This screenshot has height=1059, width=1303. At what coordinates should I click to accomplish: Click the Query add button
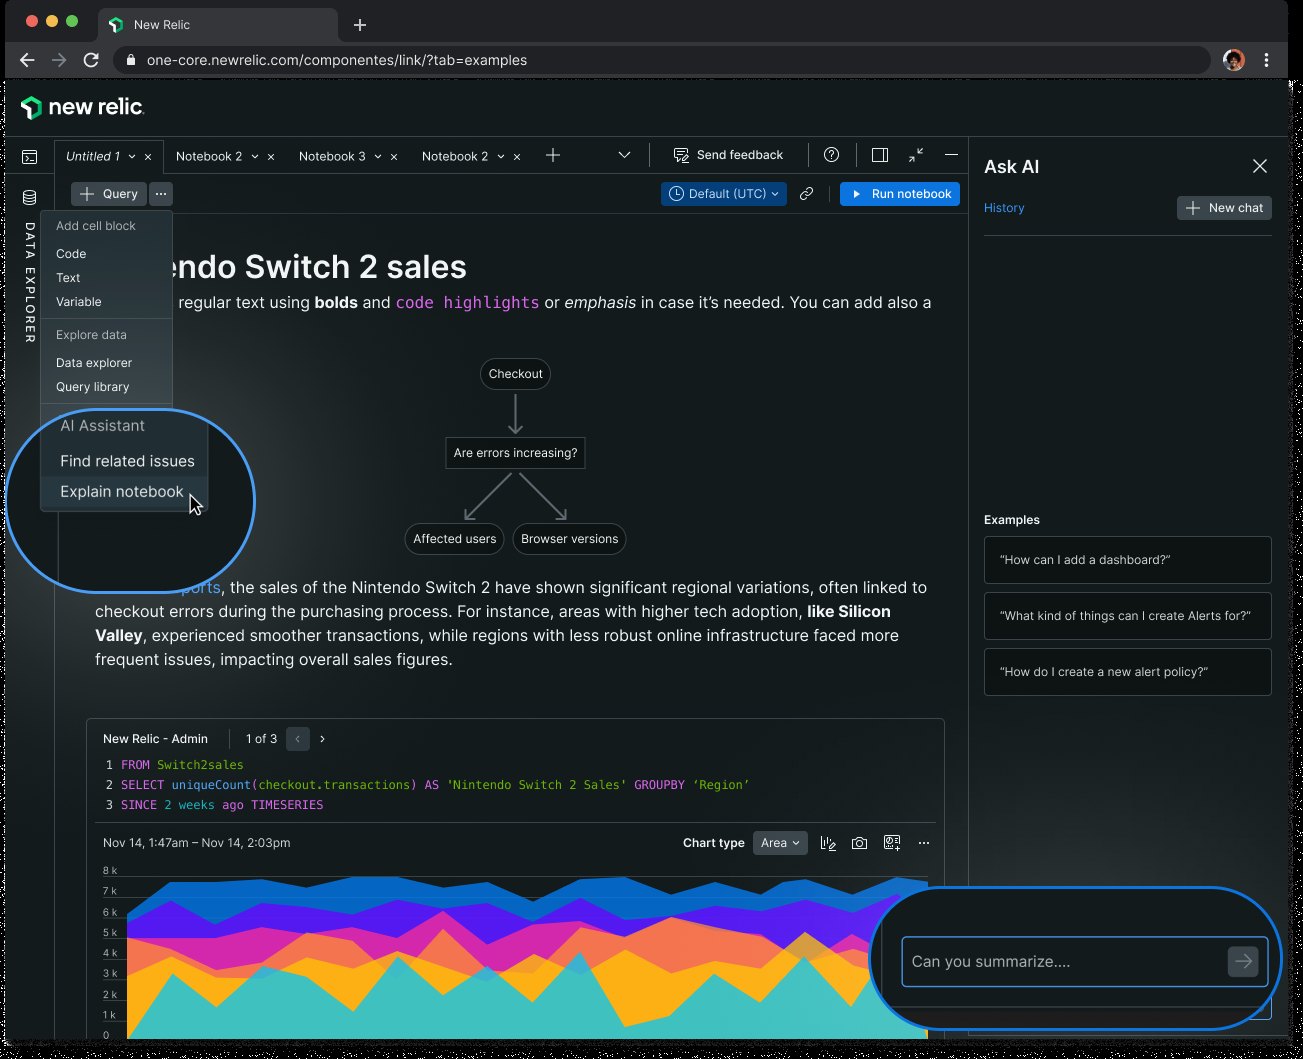[109, 194]
